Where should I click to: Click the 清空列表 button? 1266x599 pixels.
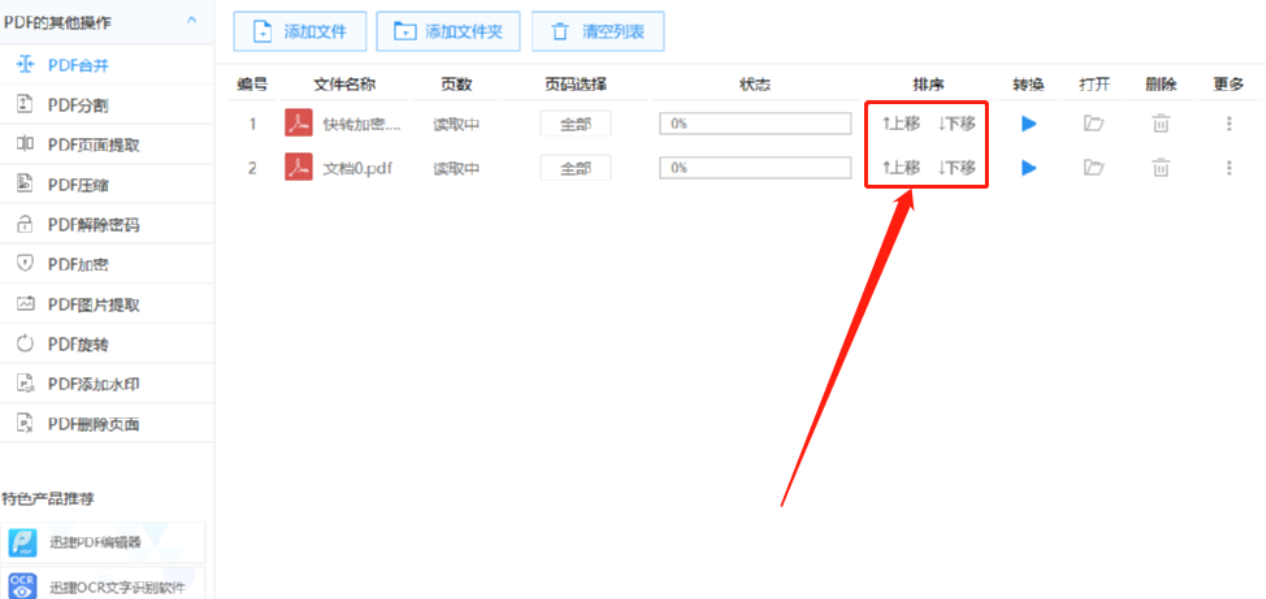pyautogui.click(x=598, y=32)
